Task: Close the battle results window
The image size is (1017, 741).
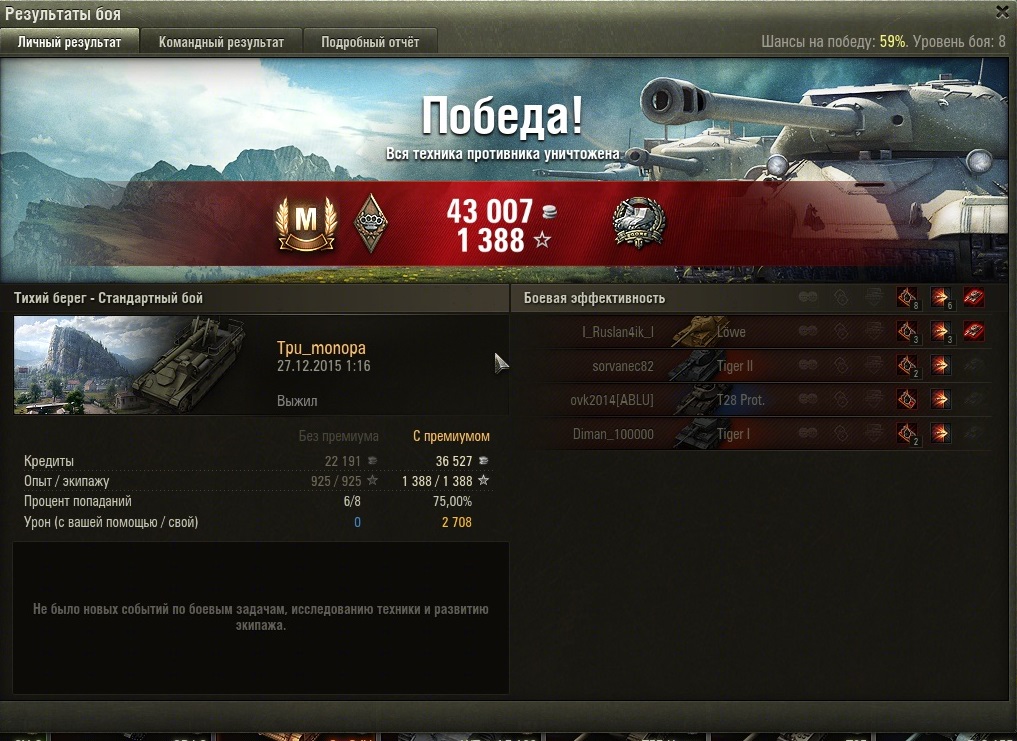Action: point(1003,12)
